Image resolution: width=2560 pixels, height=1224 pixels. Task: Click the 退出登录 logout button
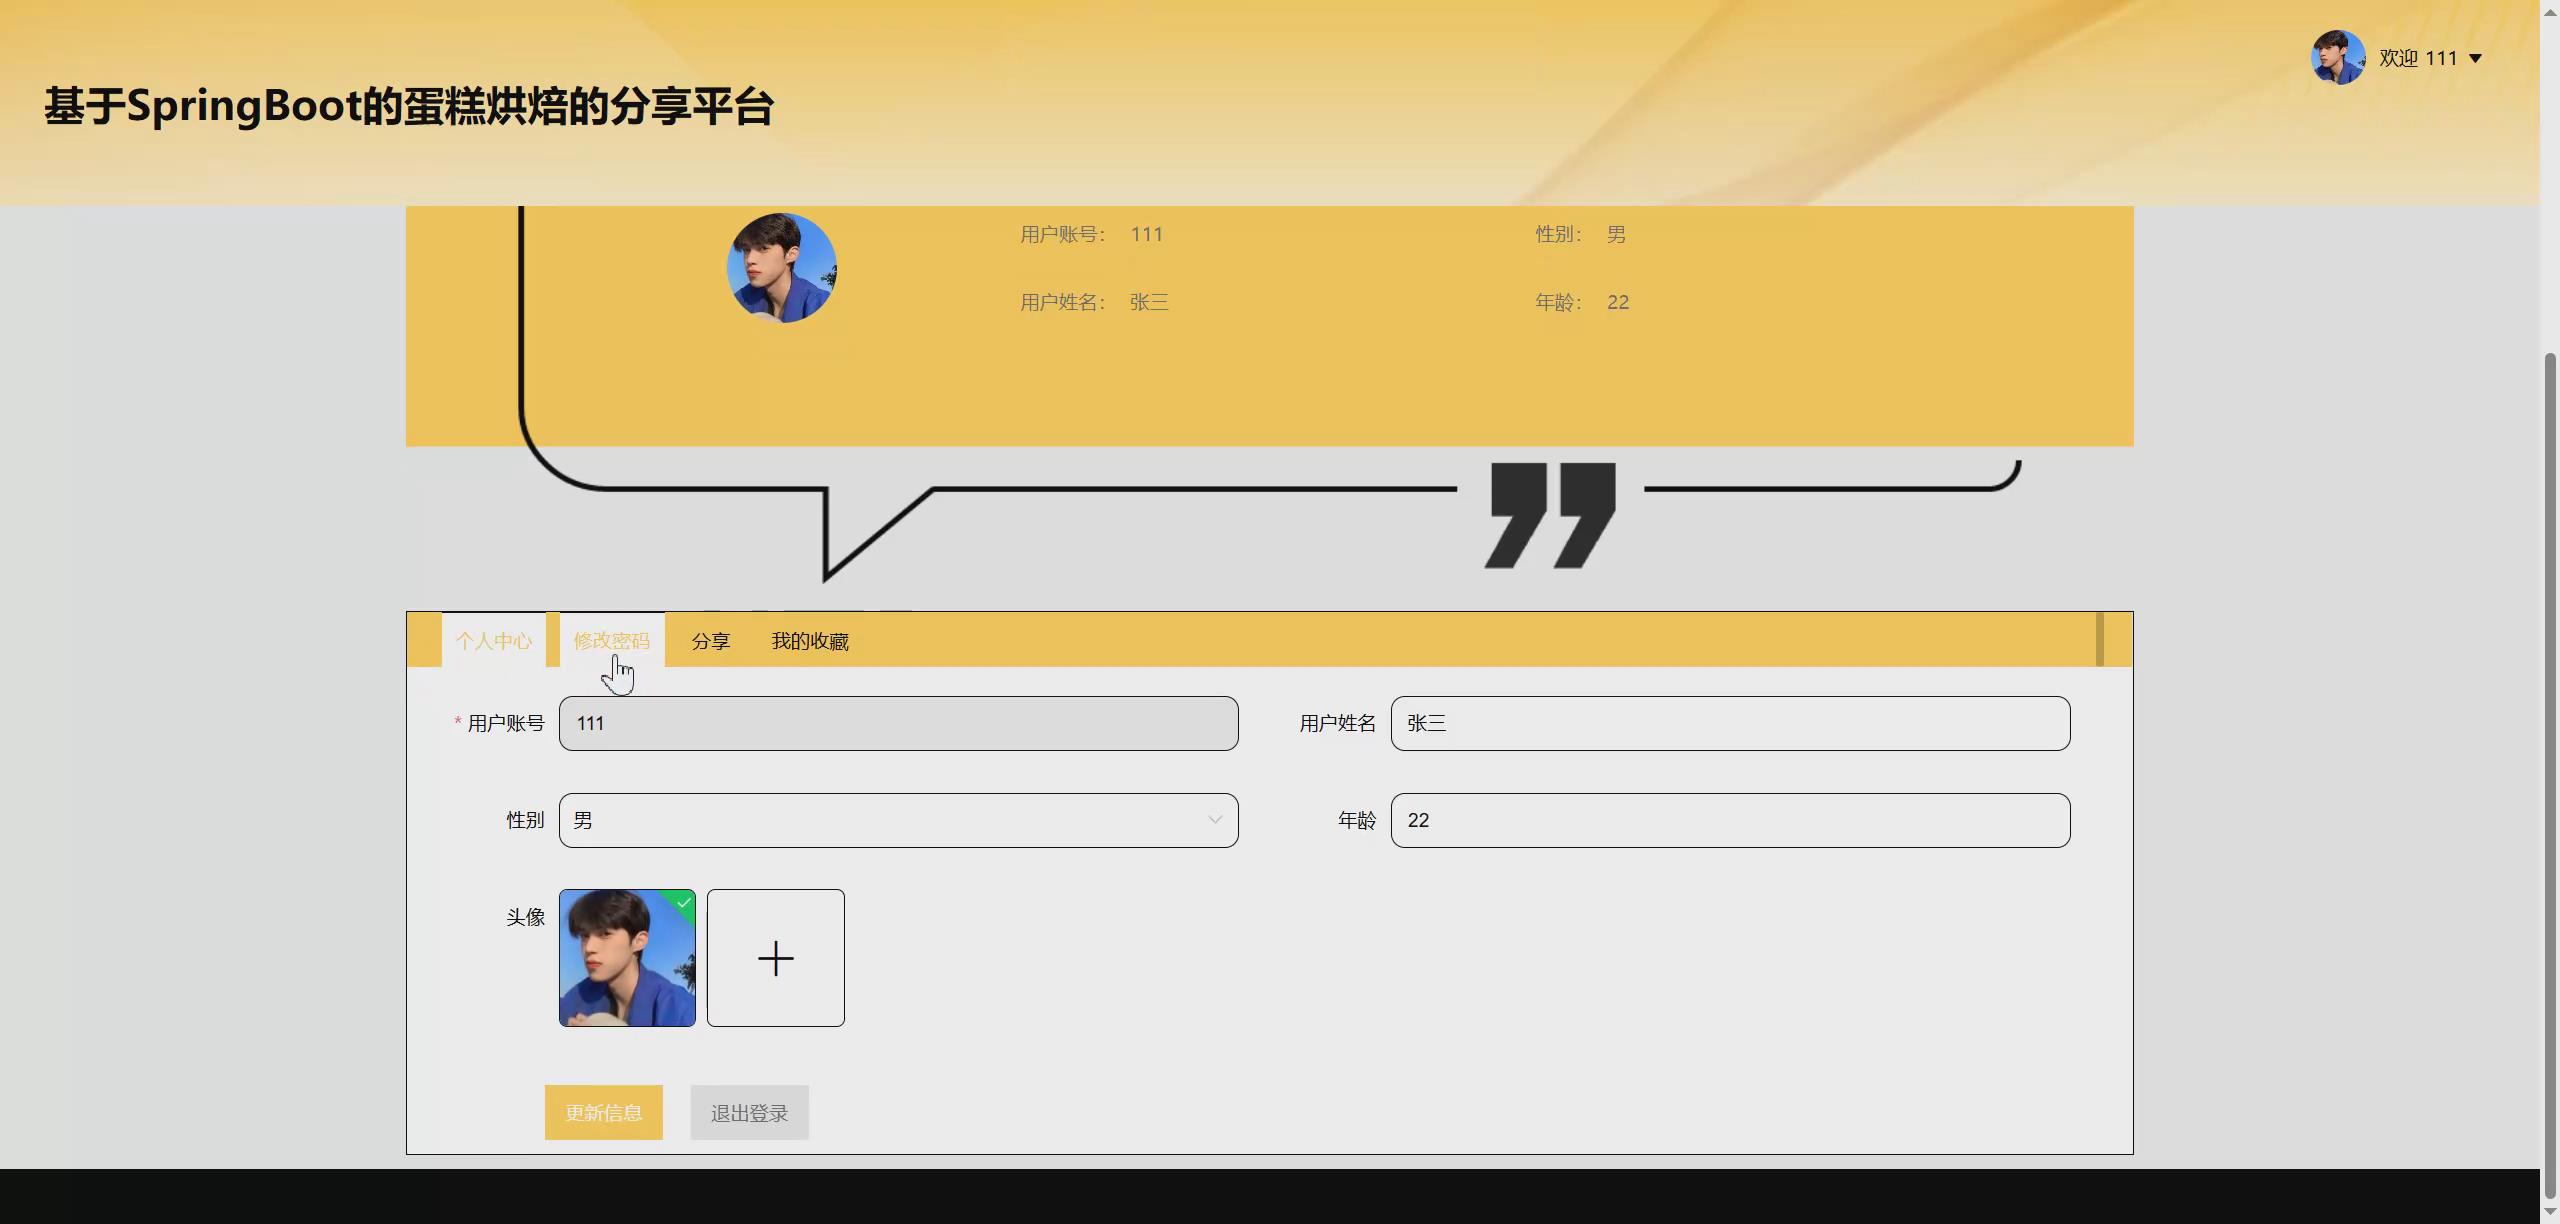point(748,1112)
